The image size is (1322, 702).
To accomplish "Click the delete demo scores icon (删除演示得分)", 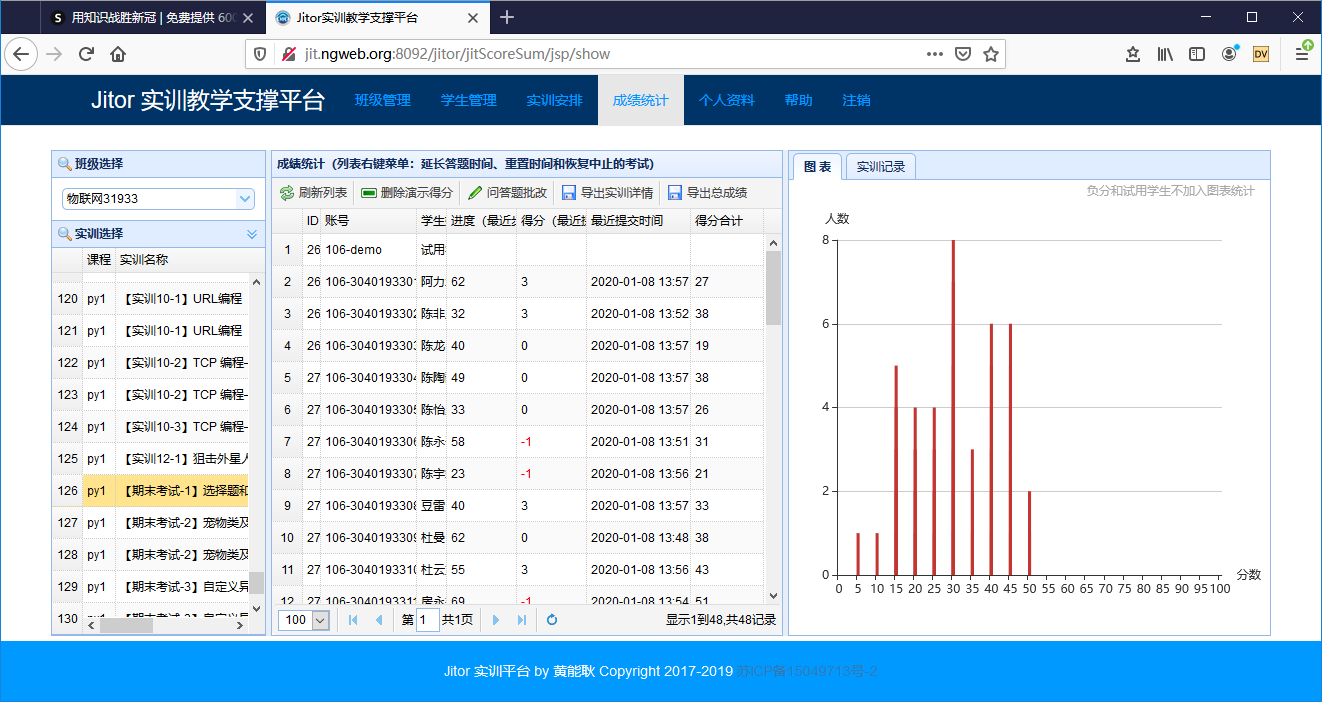I will point(369,193).
